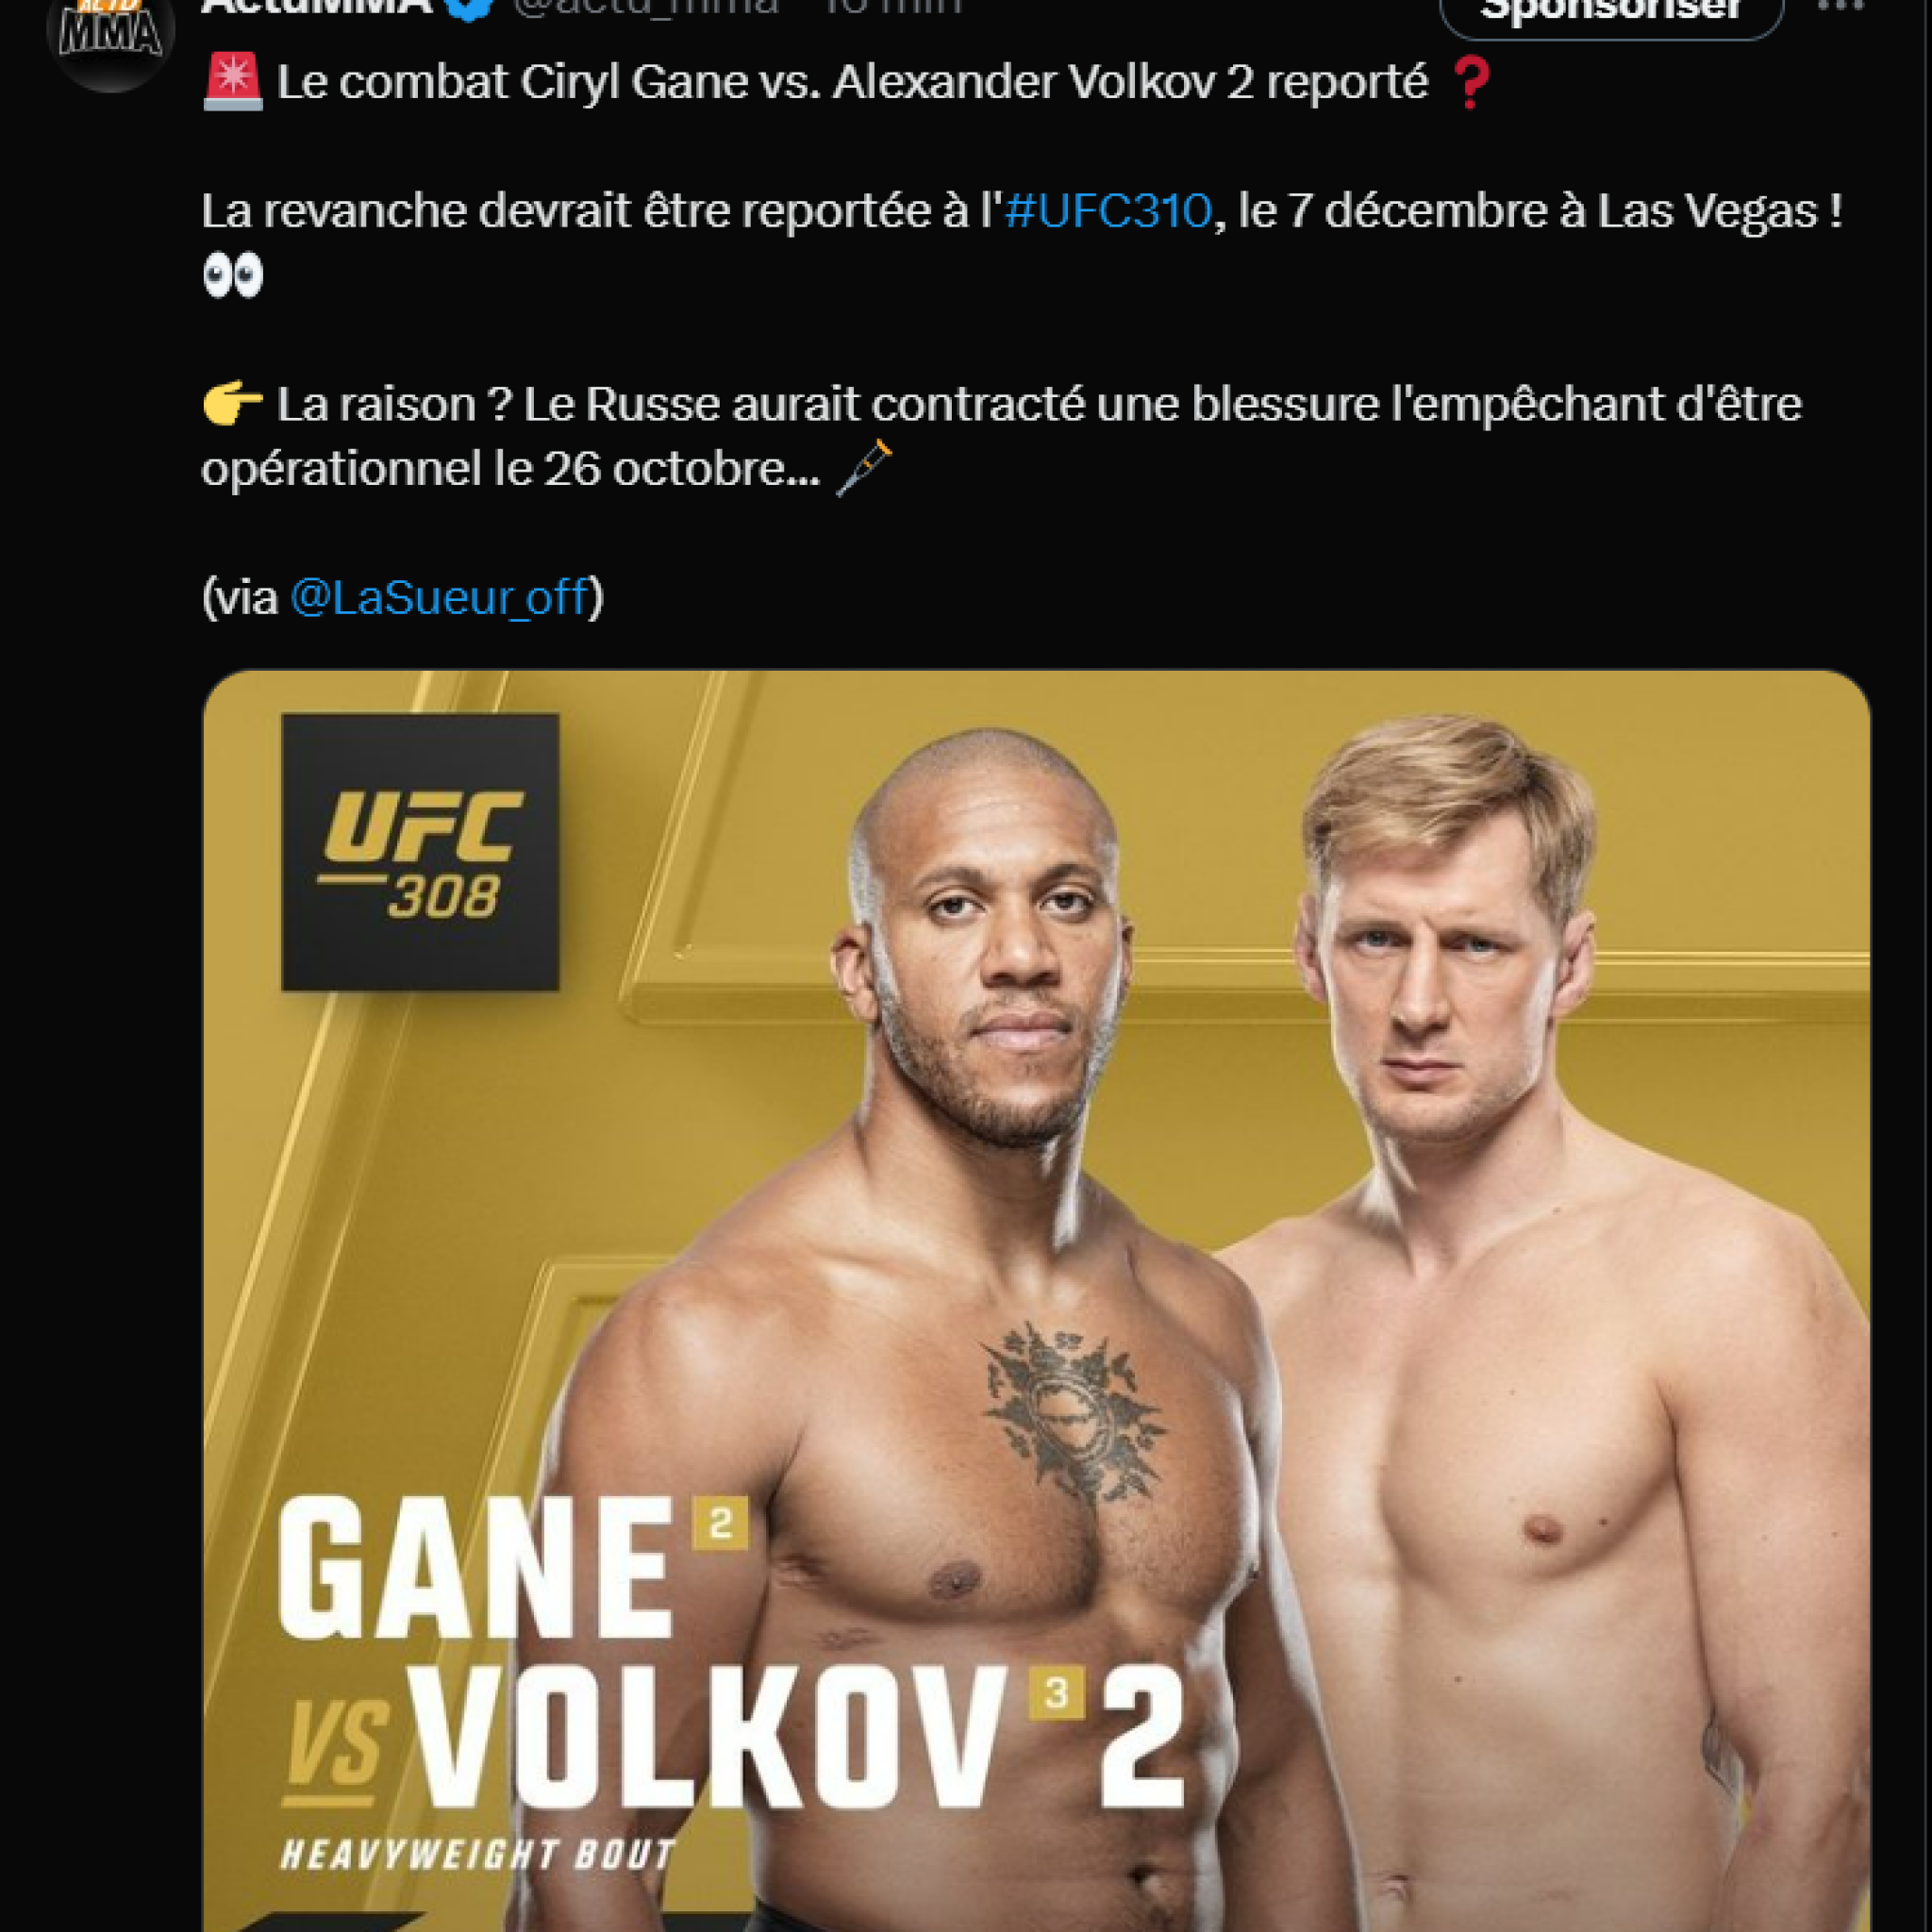Image resolution: width=1932 pixels, height=1932 pixels.
Task: Click the pointing hand emoji
Action: pyautogui.click(x=232, y=404)
